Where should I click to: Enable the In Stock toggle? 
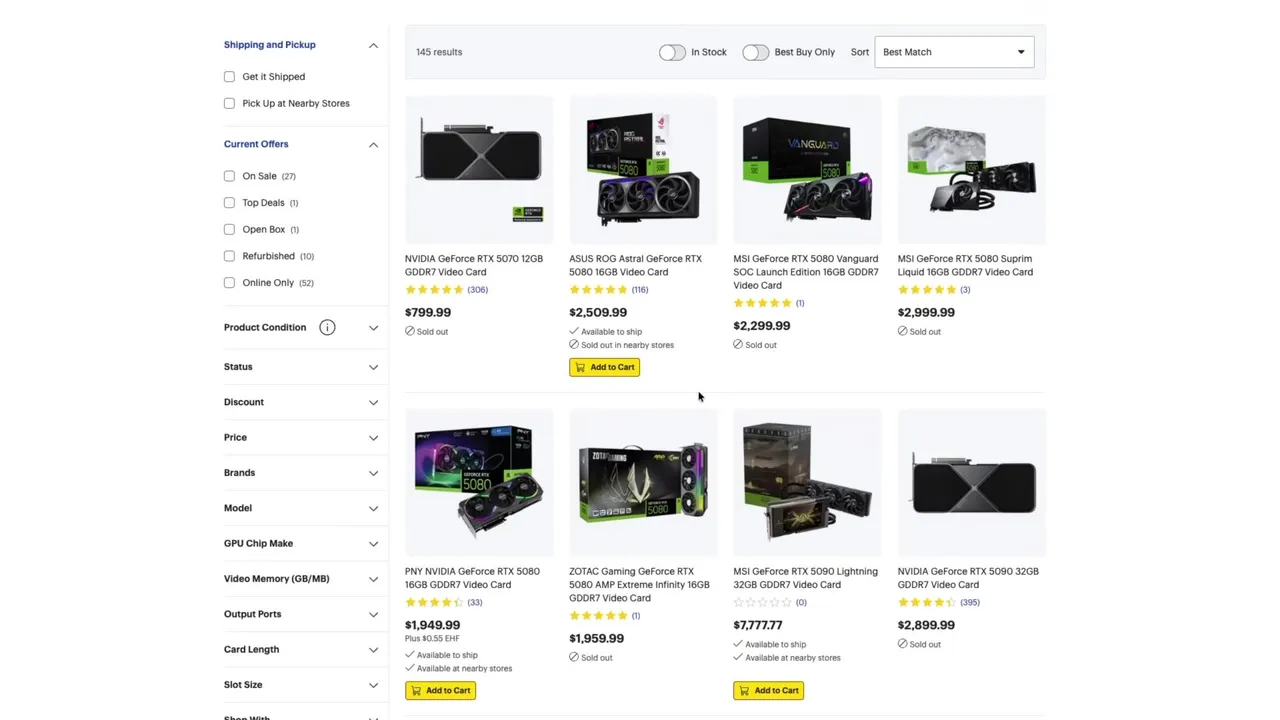tap(672, 52)
